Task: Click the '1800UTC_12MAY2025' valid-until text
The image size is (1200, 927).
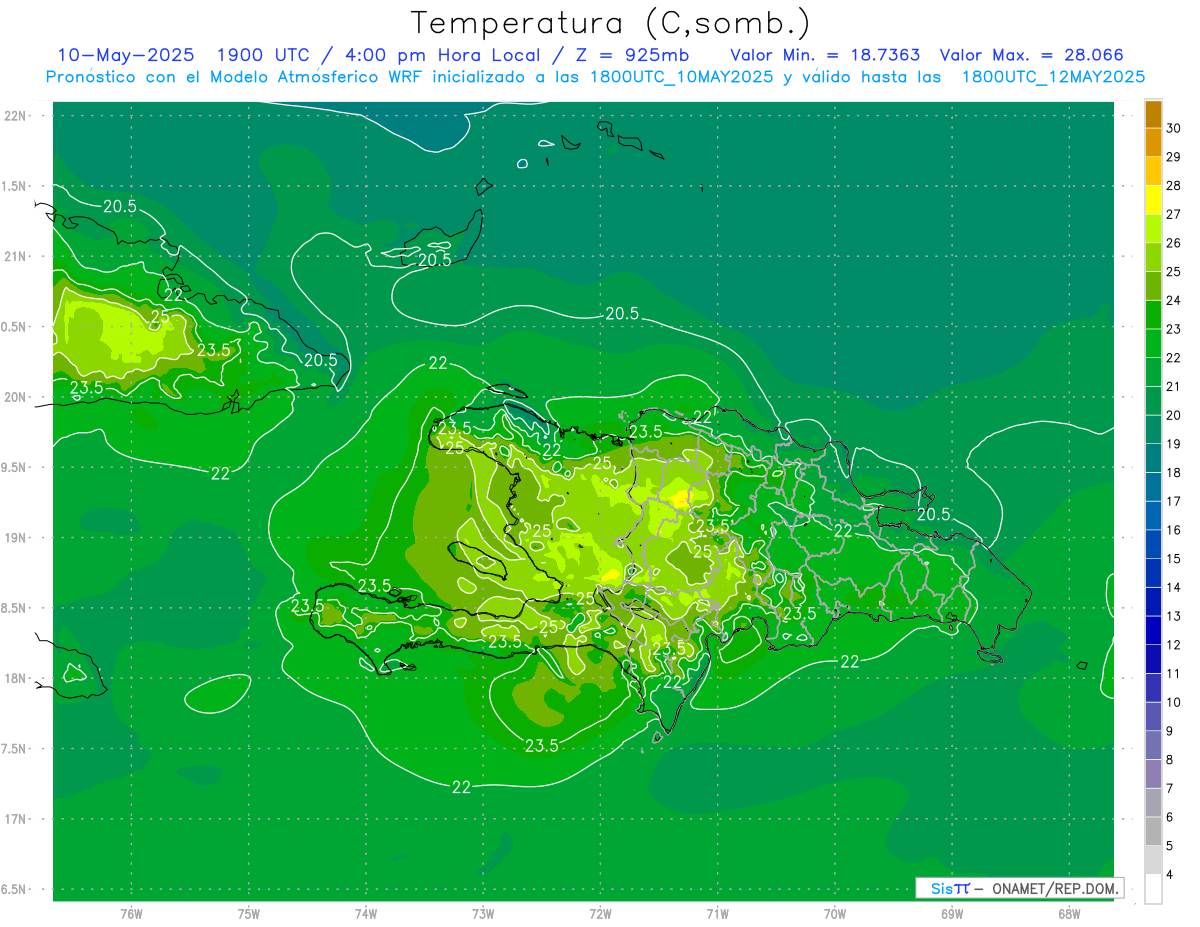Action: click(1053, 77)
